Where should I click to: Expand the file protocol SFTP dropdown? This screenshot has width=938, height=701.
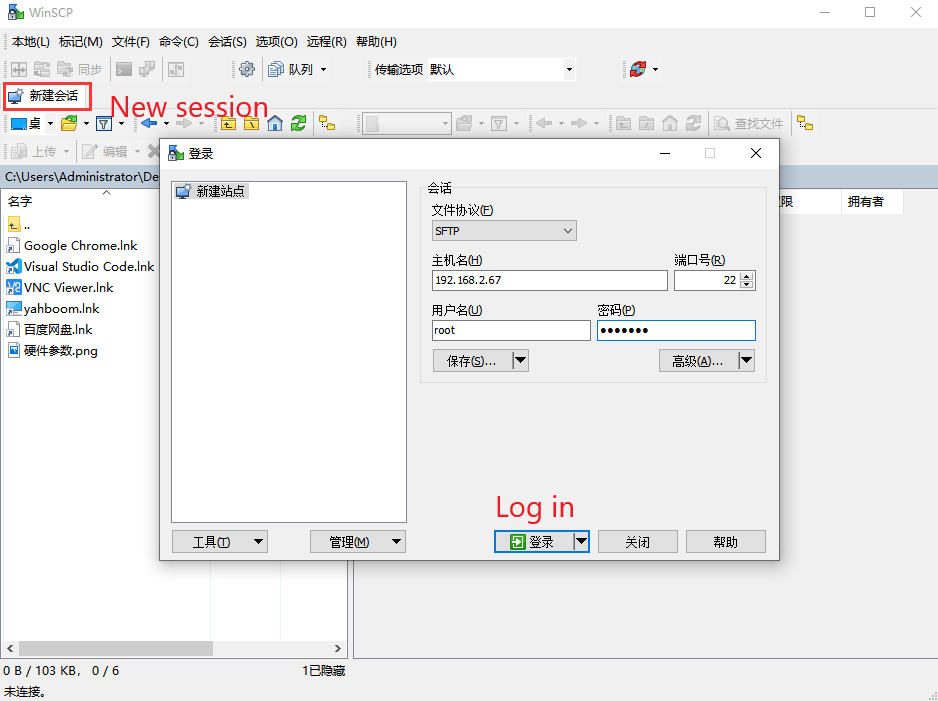[x=504, y=231]
